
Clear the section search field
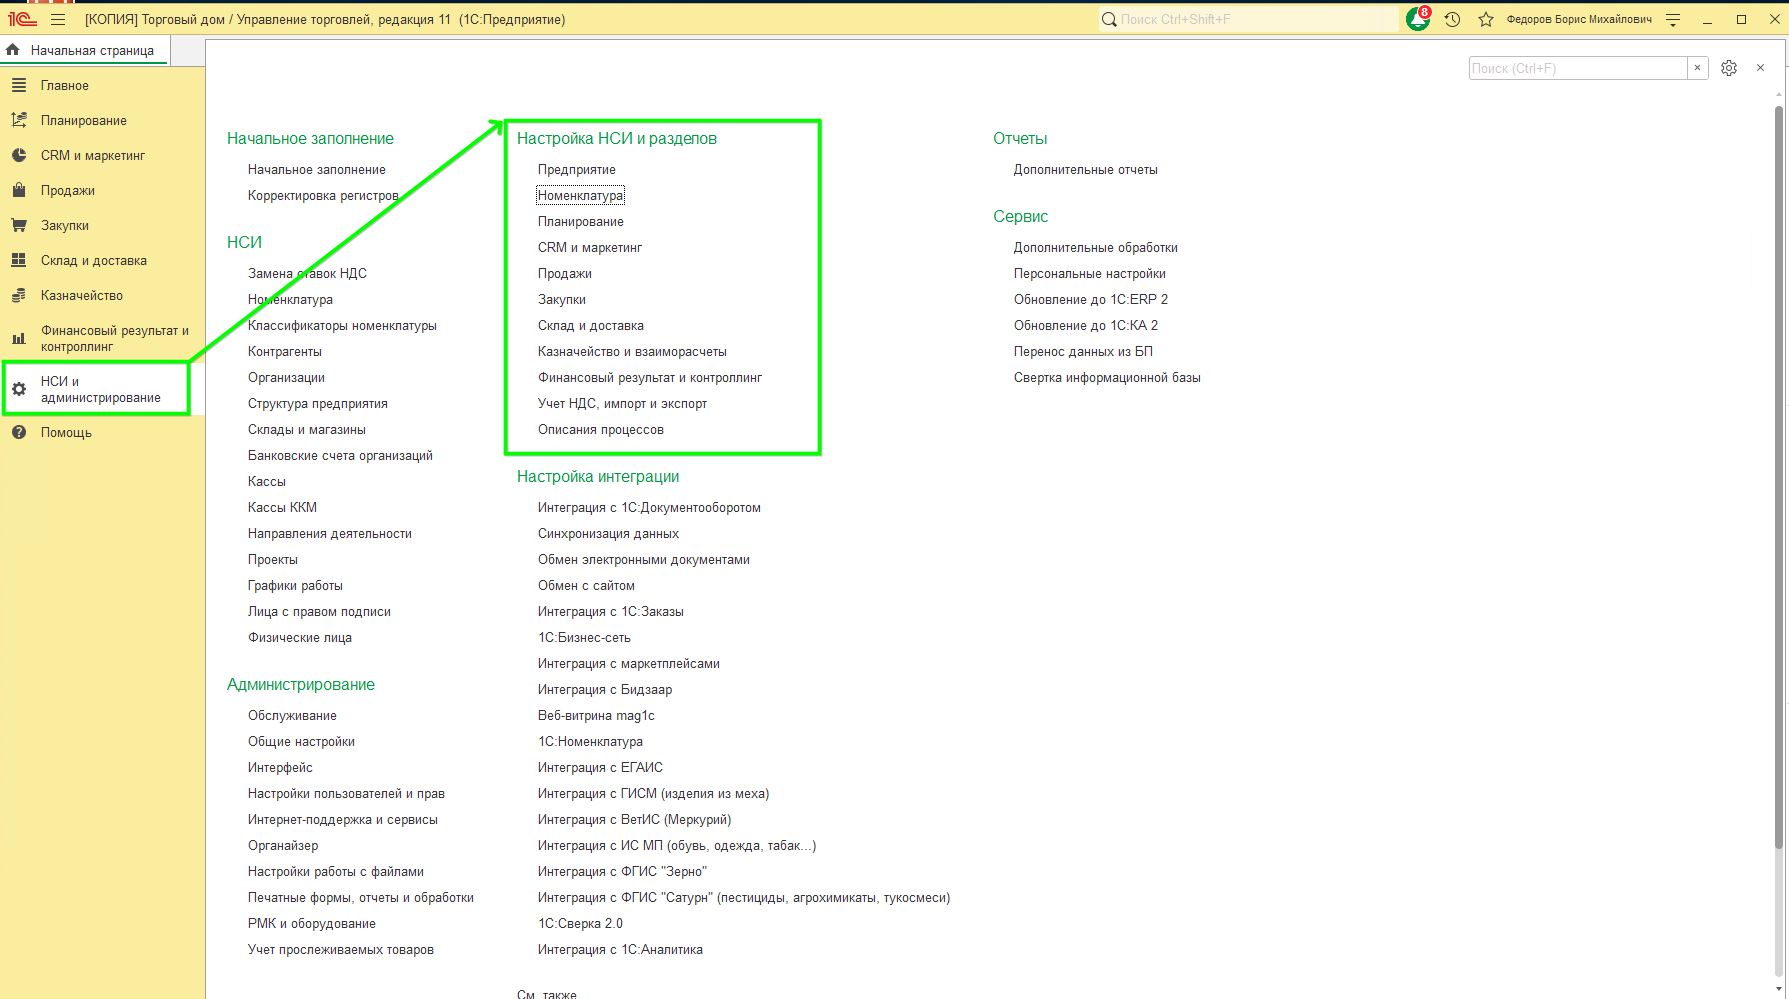tap(1697, 68)
